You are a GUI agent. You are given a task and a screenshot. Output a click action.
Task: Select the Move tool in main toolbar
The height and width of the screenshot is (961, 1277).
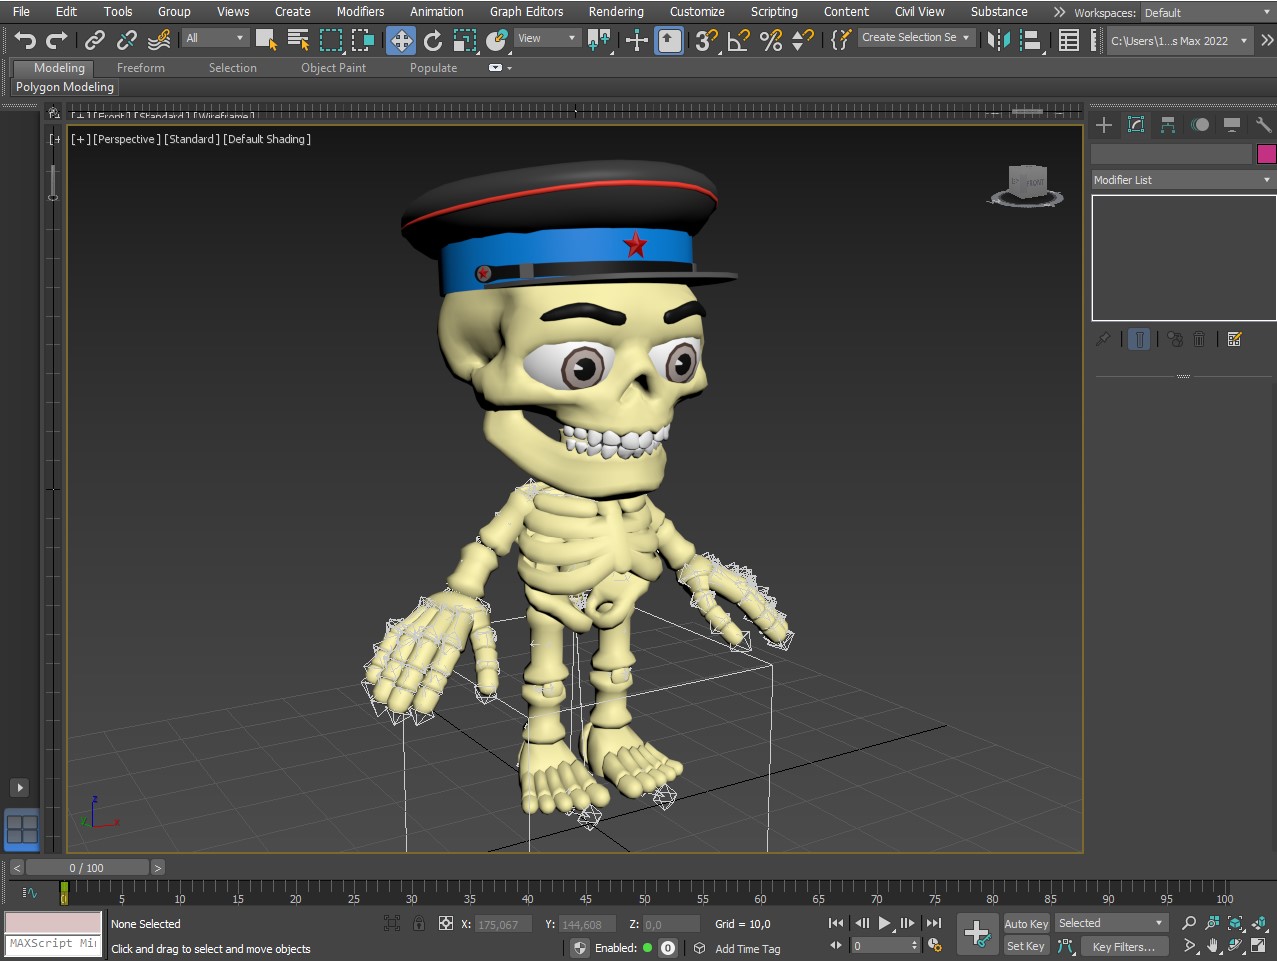click(x=401, y=40)
